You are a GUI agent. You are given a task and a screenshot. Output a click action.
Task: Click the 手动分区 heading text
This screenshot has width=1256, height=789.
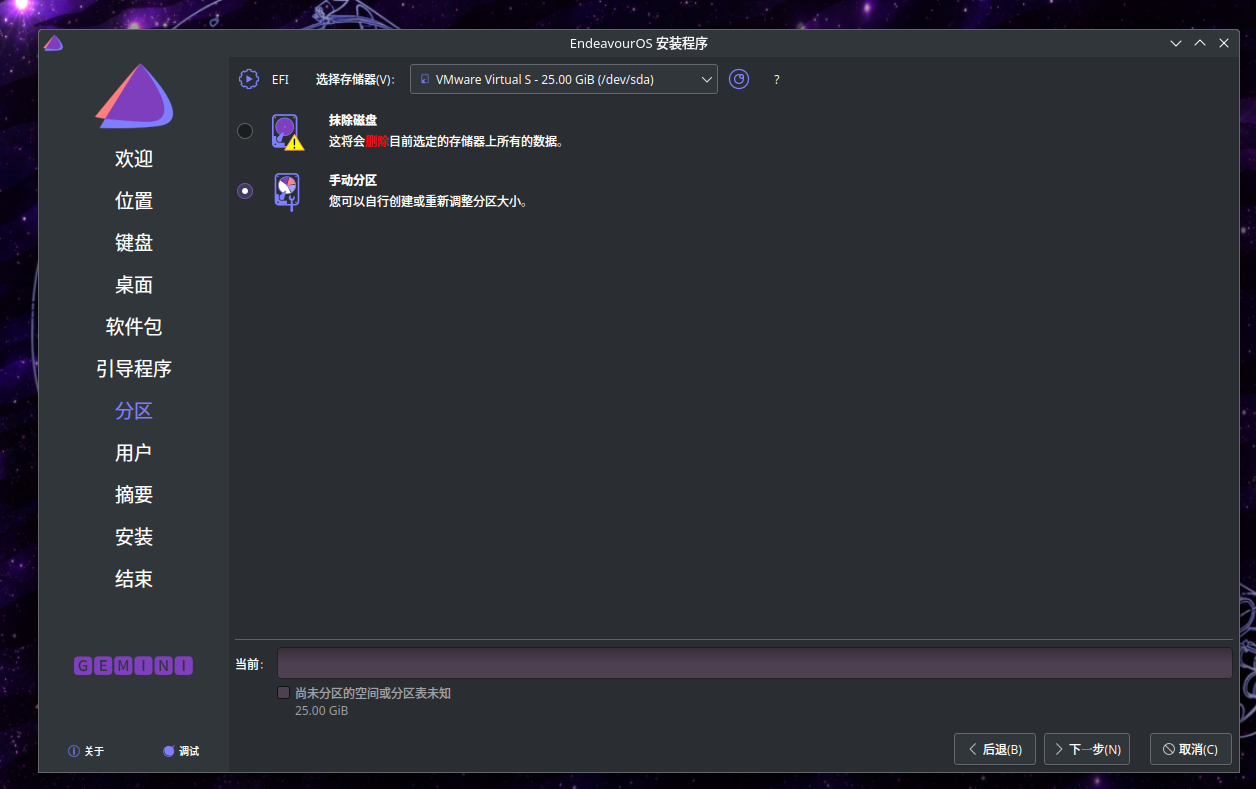353,180
